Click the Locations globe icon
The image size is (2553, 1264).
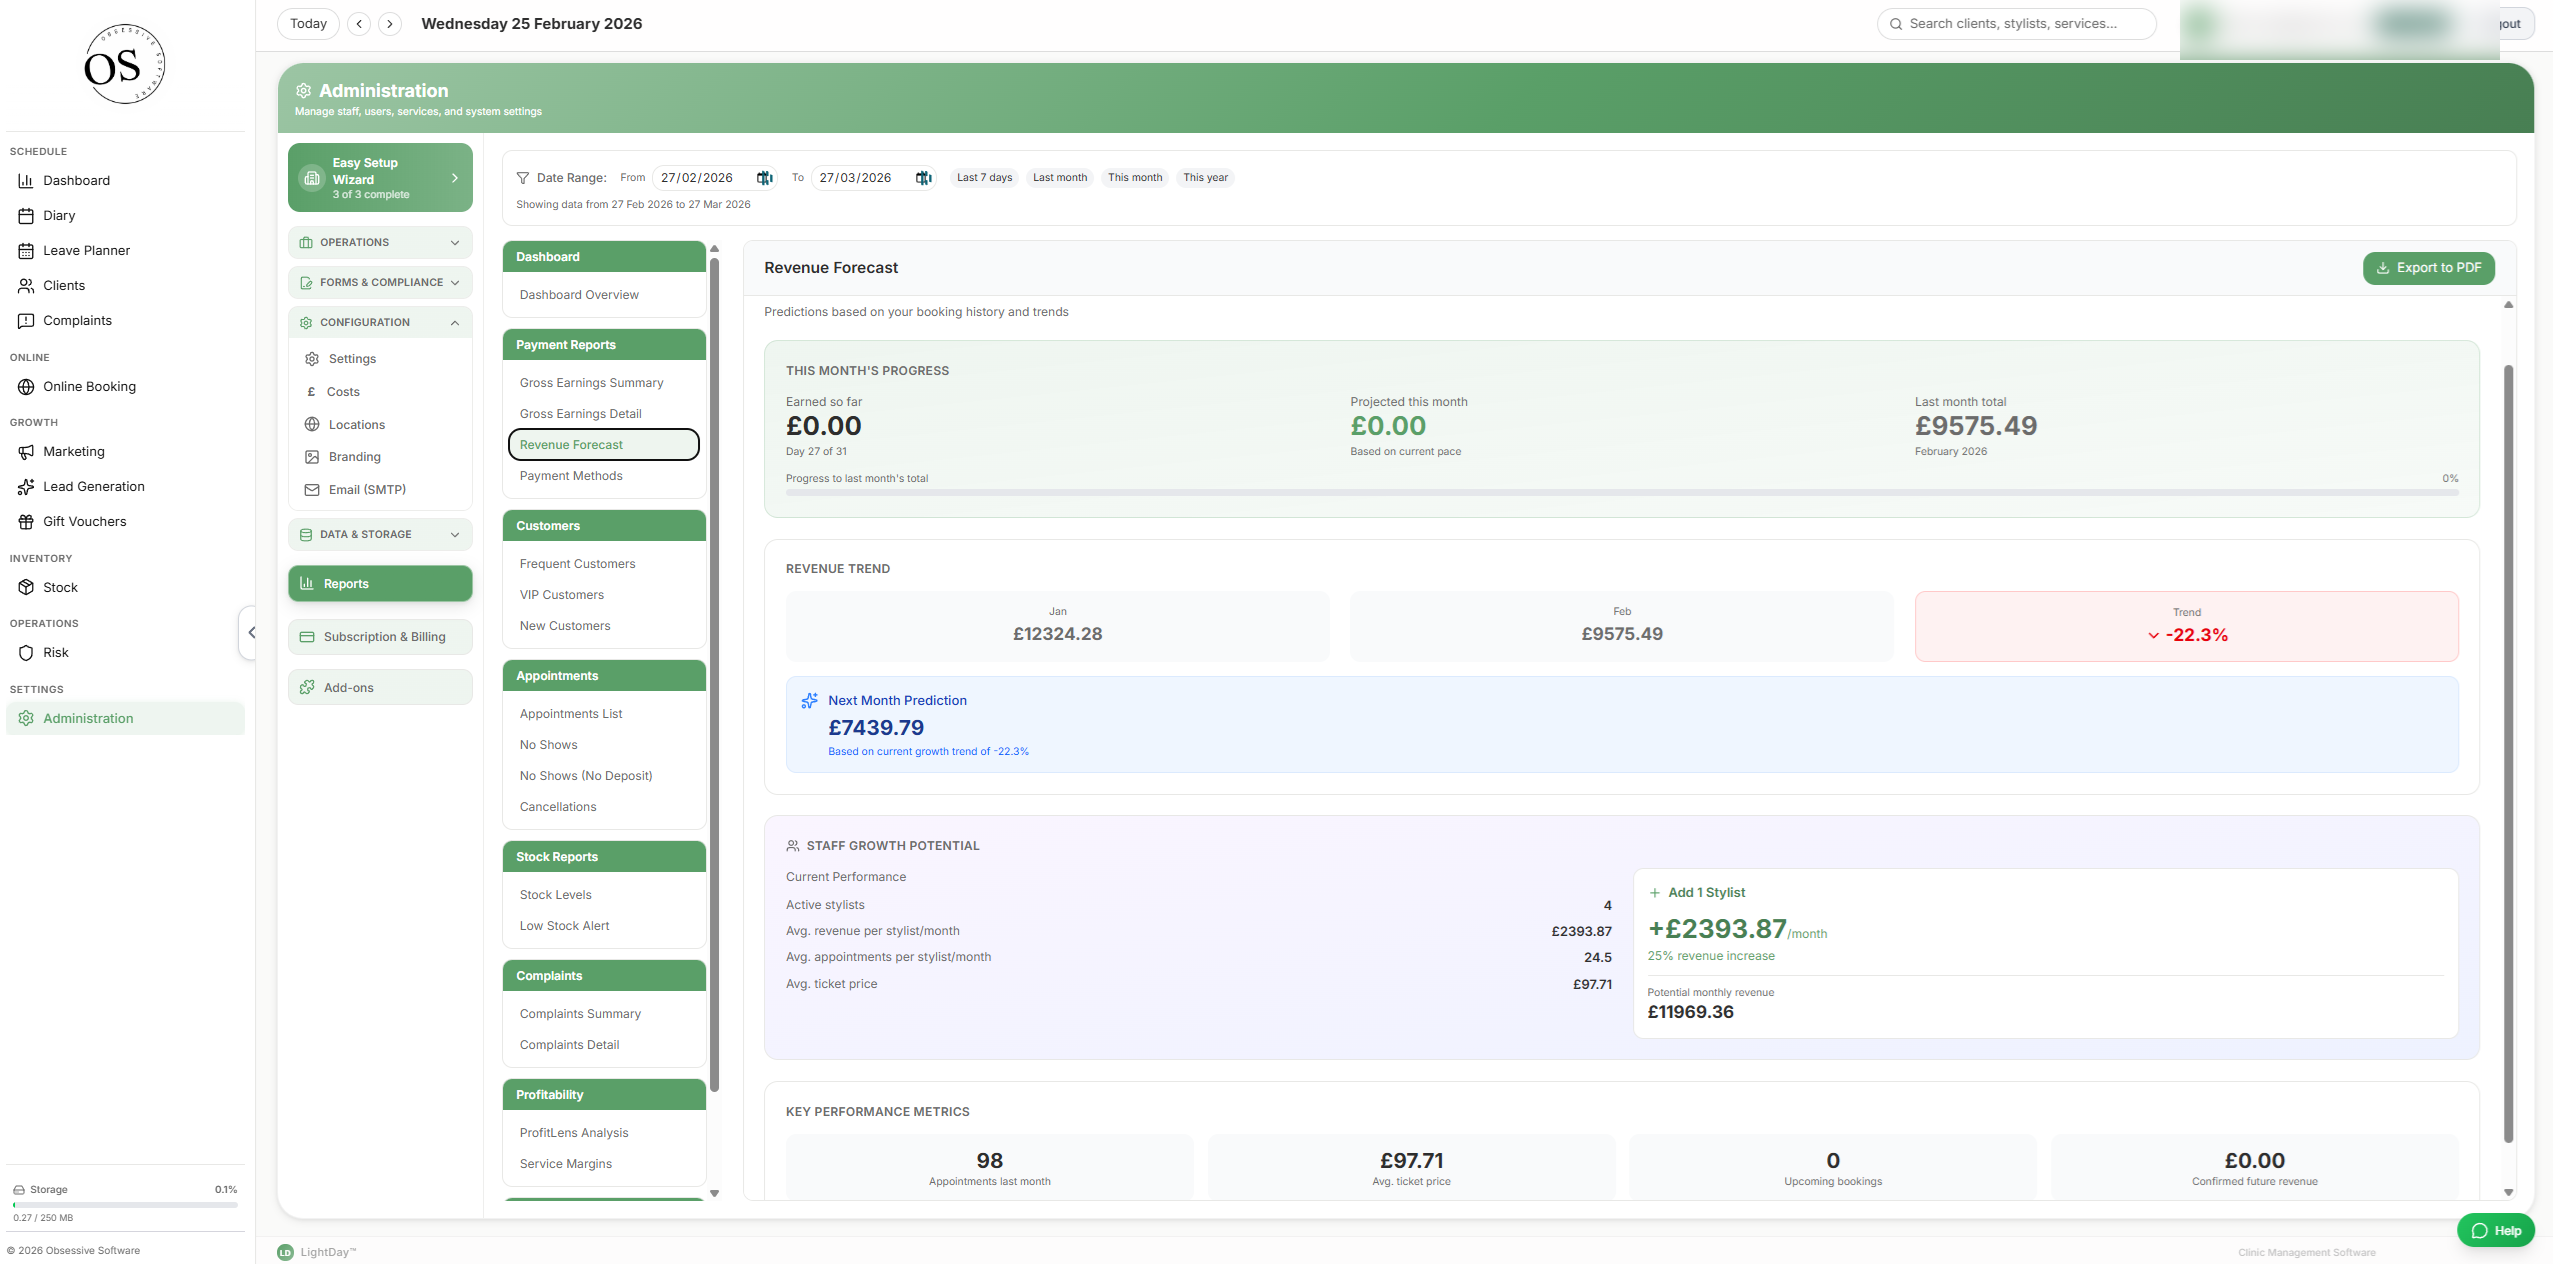point(312,425)
